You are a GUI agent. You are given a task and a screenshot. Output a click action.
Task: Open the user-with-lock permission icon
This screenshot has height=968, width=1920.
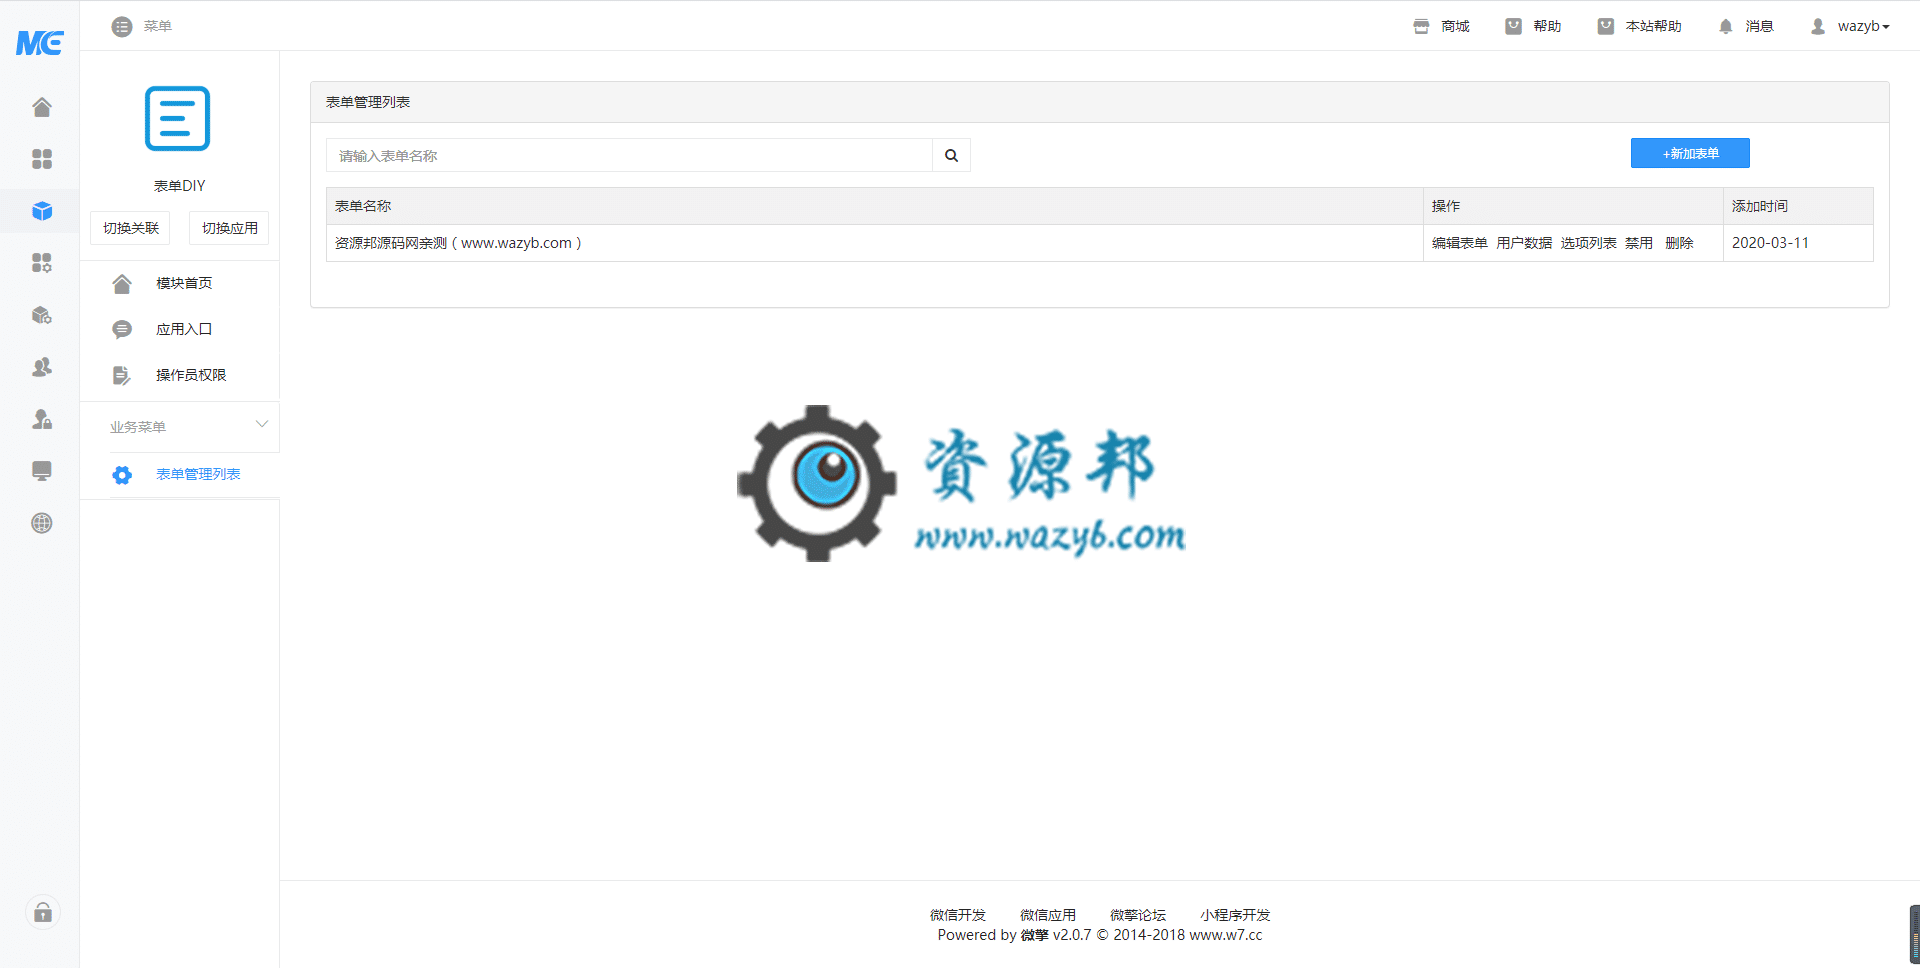click(x=42, y=419)
